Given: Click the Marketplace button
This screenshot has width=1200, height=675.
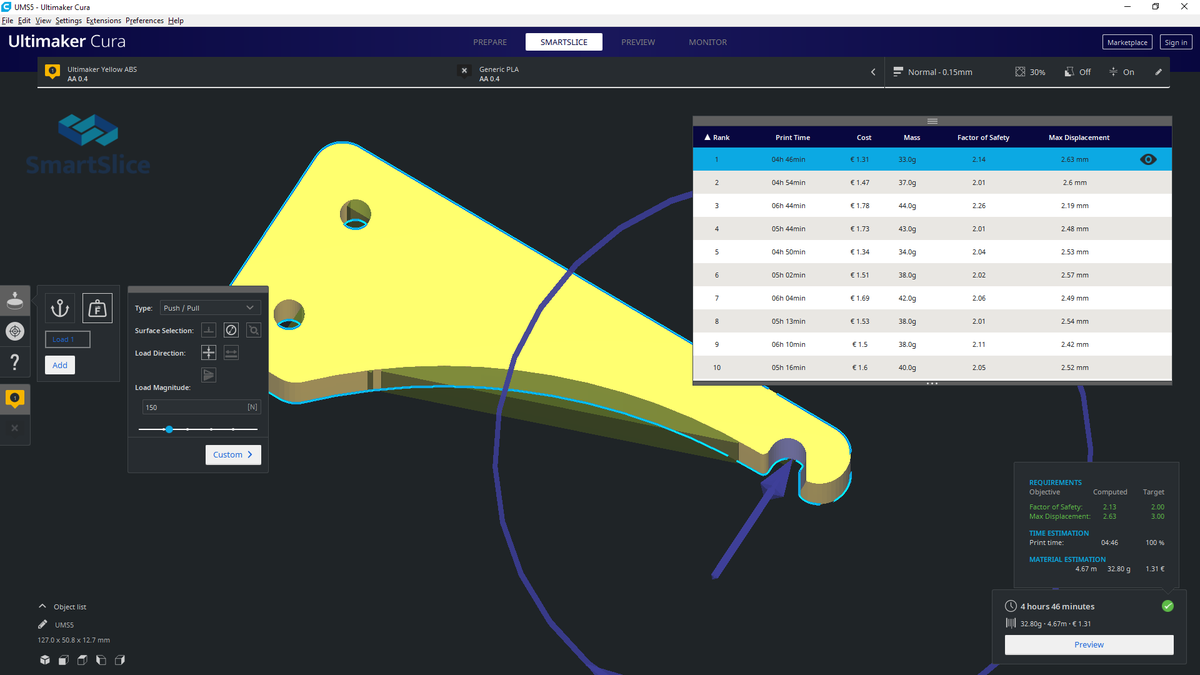Looking at the screenshot, I should [1127, 42].
